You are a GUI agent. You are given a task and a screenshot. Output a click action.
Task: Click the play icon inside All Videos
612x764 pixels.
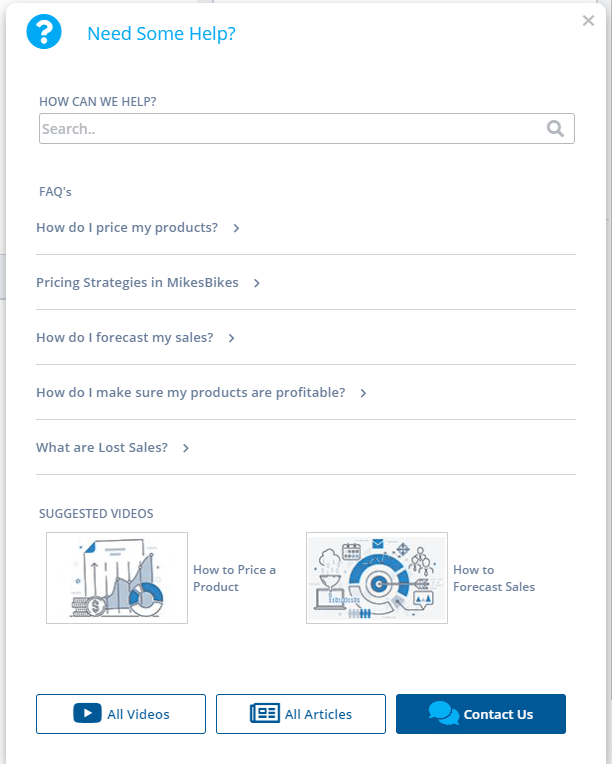88,713
